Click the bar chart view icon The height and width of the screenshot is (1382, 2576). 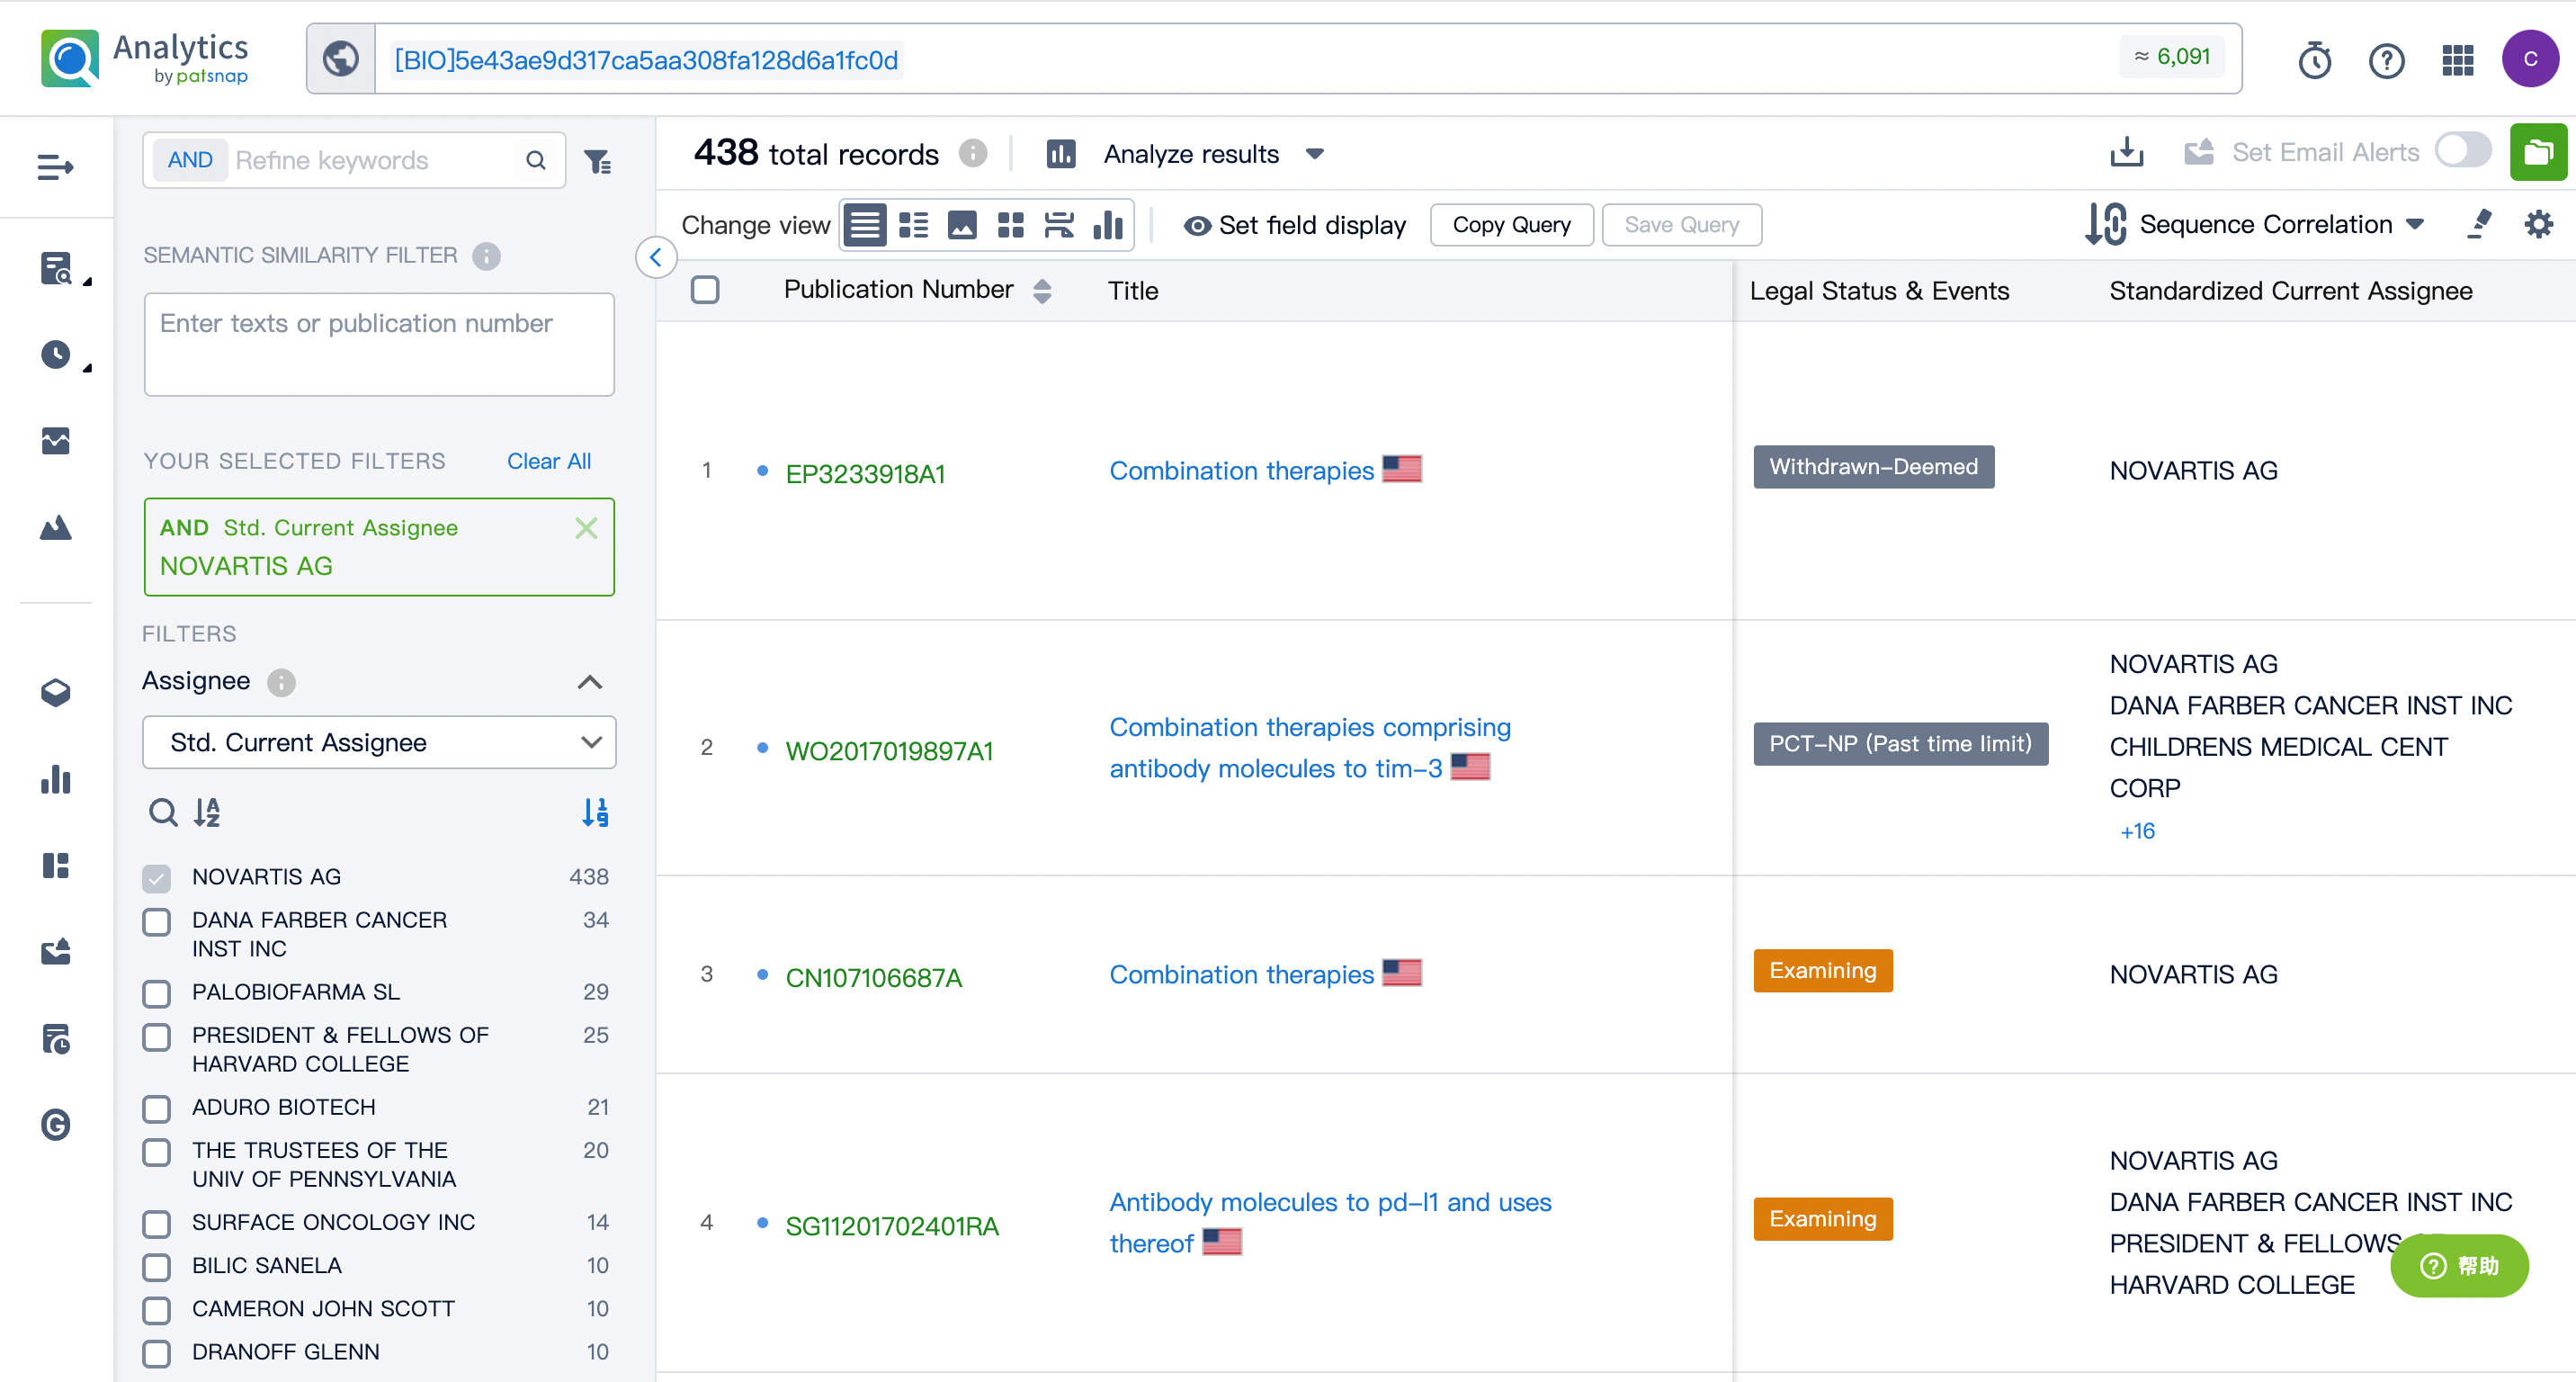pyautogui.click(x=1111, y=223)
